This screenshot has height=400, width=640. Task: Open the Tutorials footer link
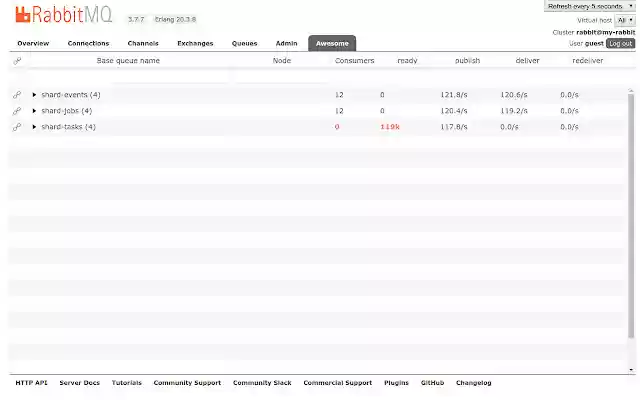click(x=127, y=383)
